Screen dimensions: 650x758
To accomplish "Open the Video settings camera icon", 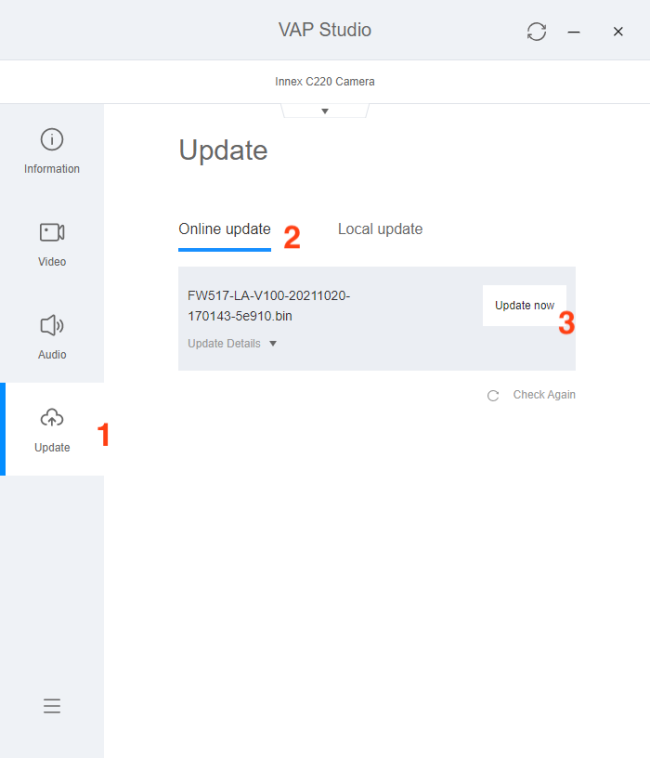I will point(52,233).
